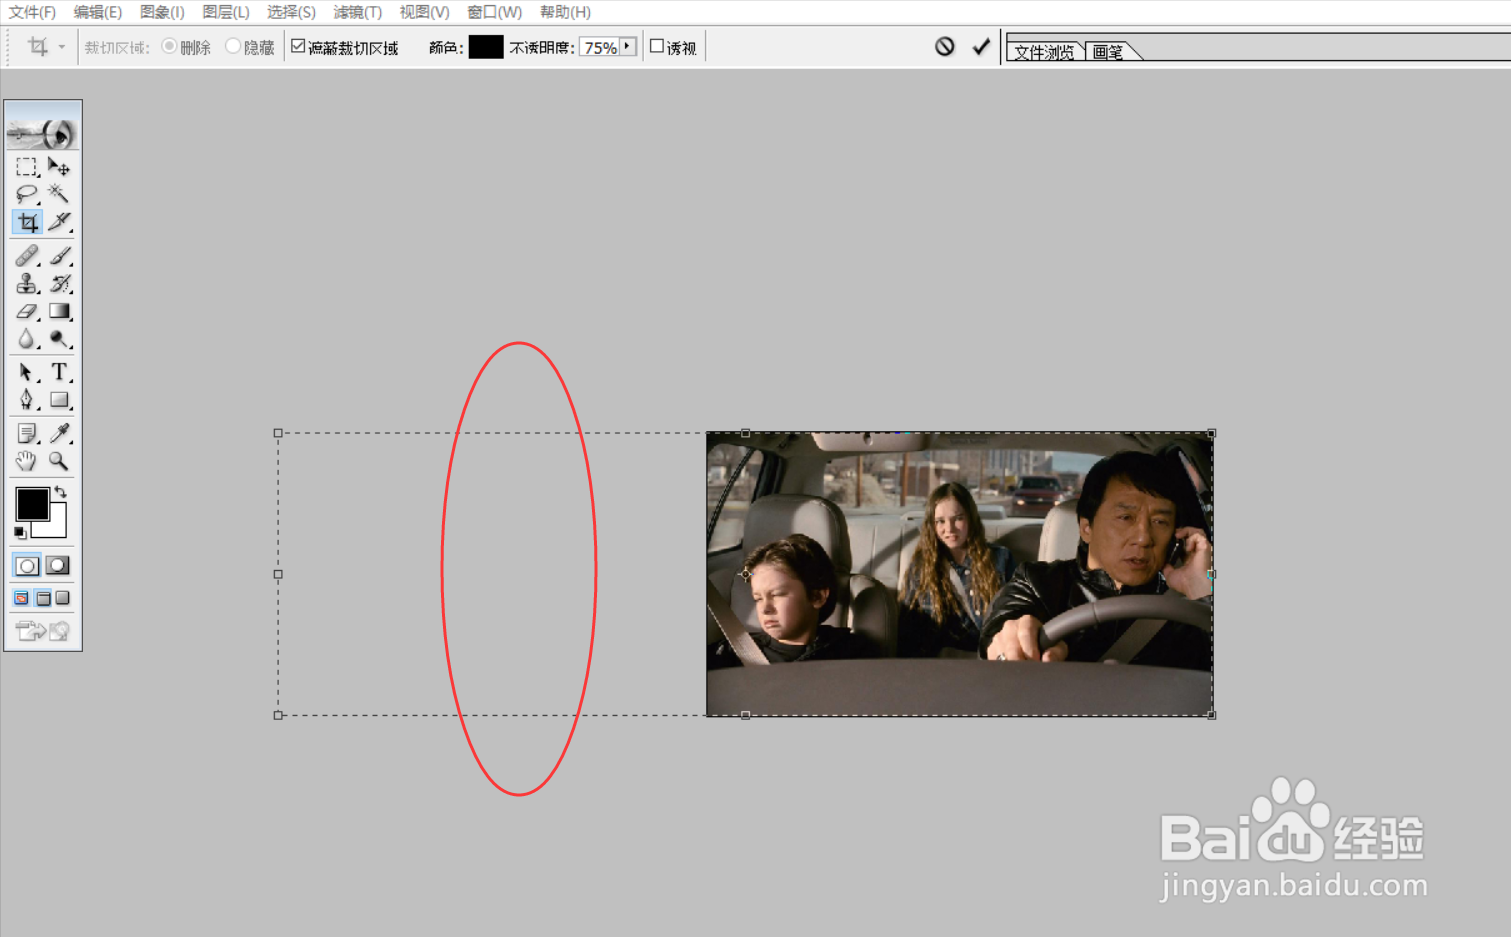Image resolution: width=1511 pixels, height=937 pixels.
Task: Switch to the 文件浏览 palette tab
Action: 1044,52
